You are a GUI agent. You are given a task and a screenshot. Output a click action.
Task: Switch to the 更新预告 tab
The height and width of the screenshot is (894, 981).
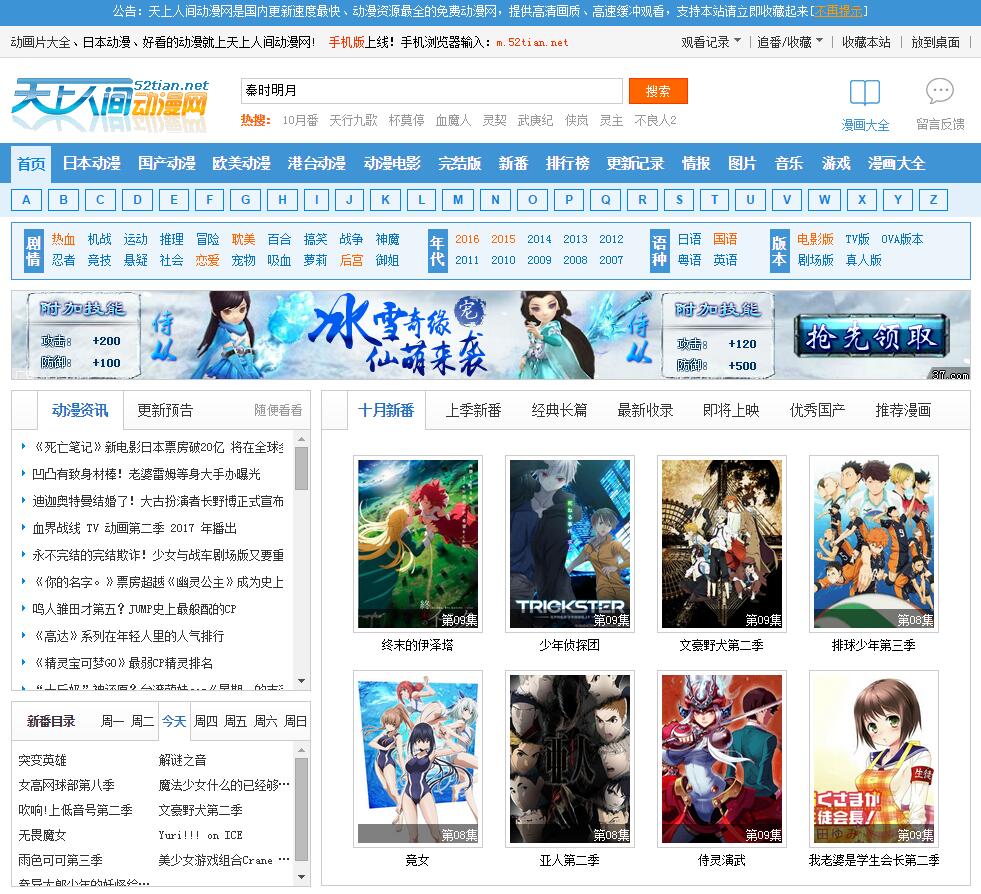[165, 410]
